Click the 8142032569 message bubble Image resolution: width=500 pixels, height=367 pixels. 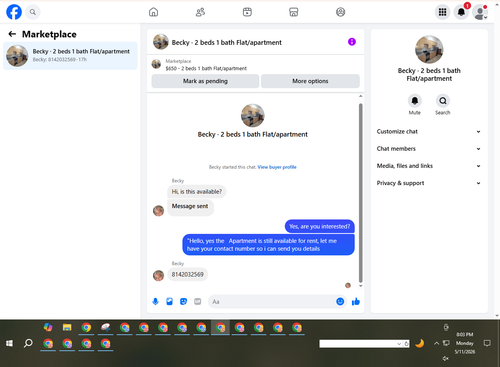pyautogui.click(x=187, y=274)
